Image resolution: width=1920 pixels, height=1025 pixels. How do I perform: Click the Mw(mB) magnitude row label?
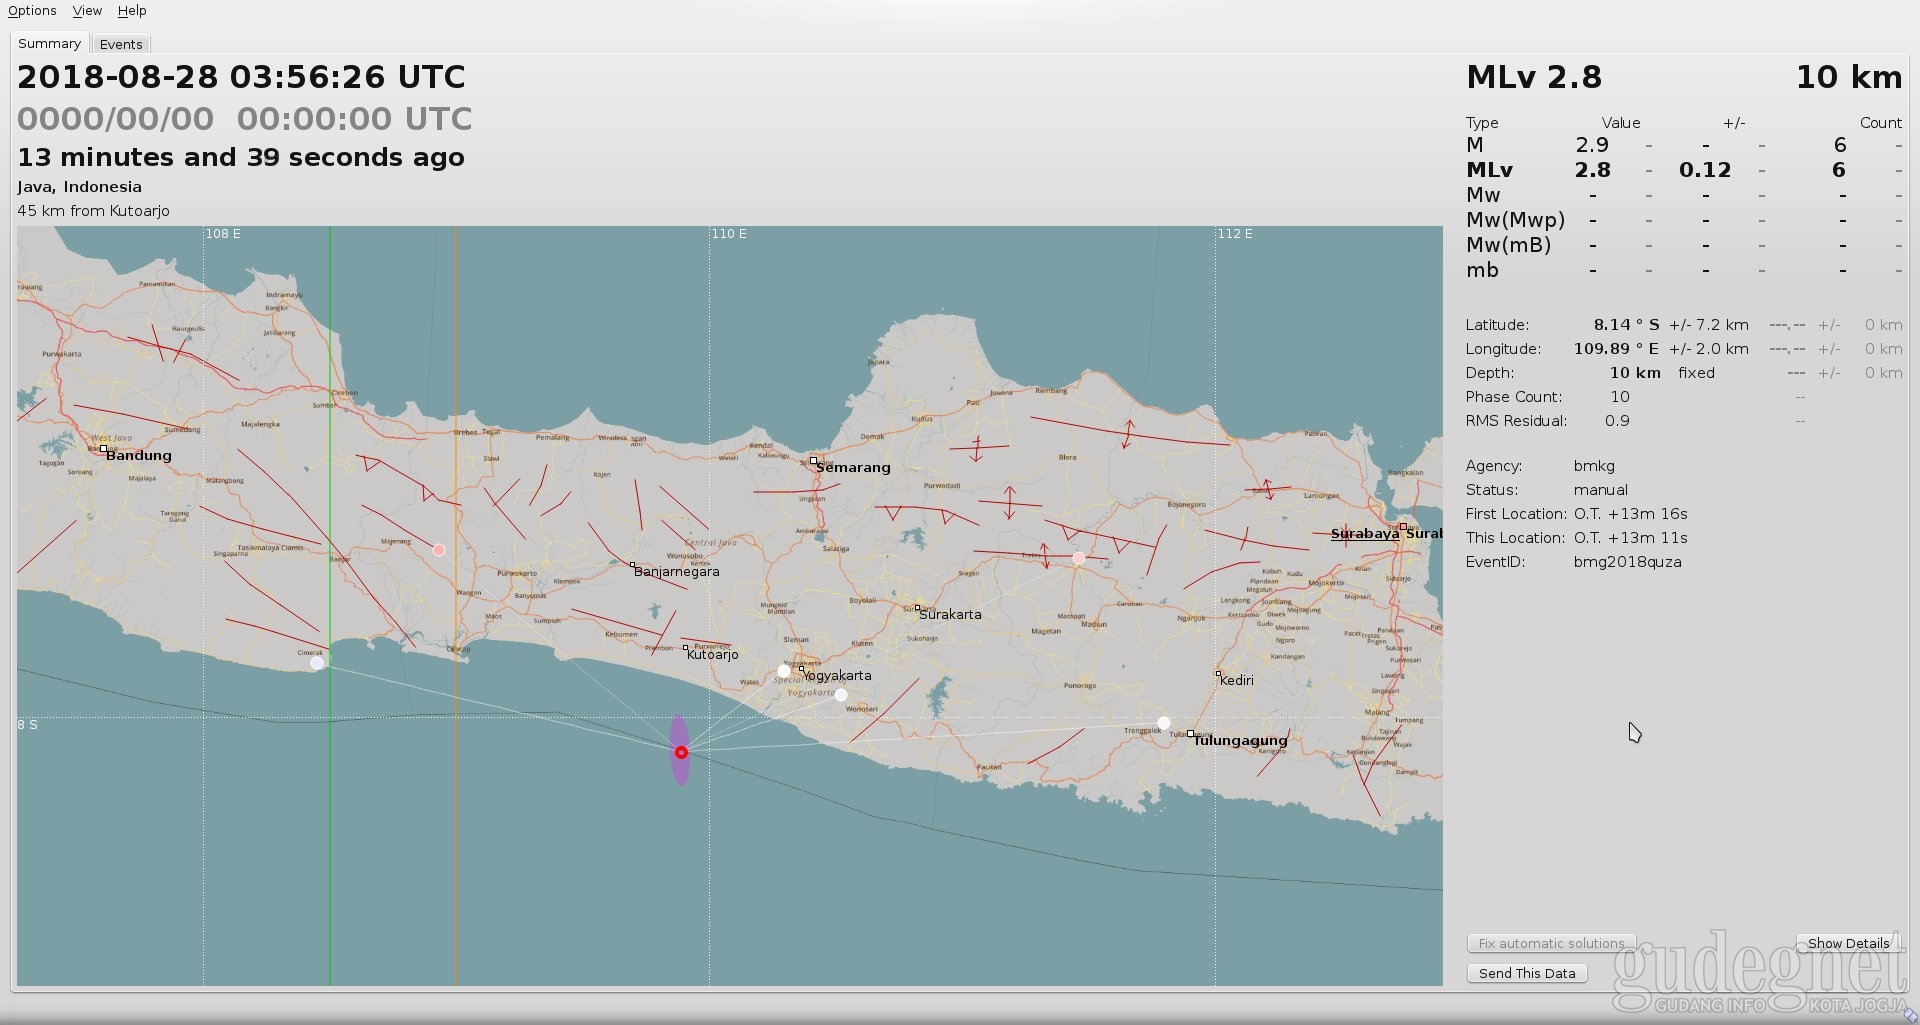[x=1508, y=245]
